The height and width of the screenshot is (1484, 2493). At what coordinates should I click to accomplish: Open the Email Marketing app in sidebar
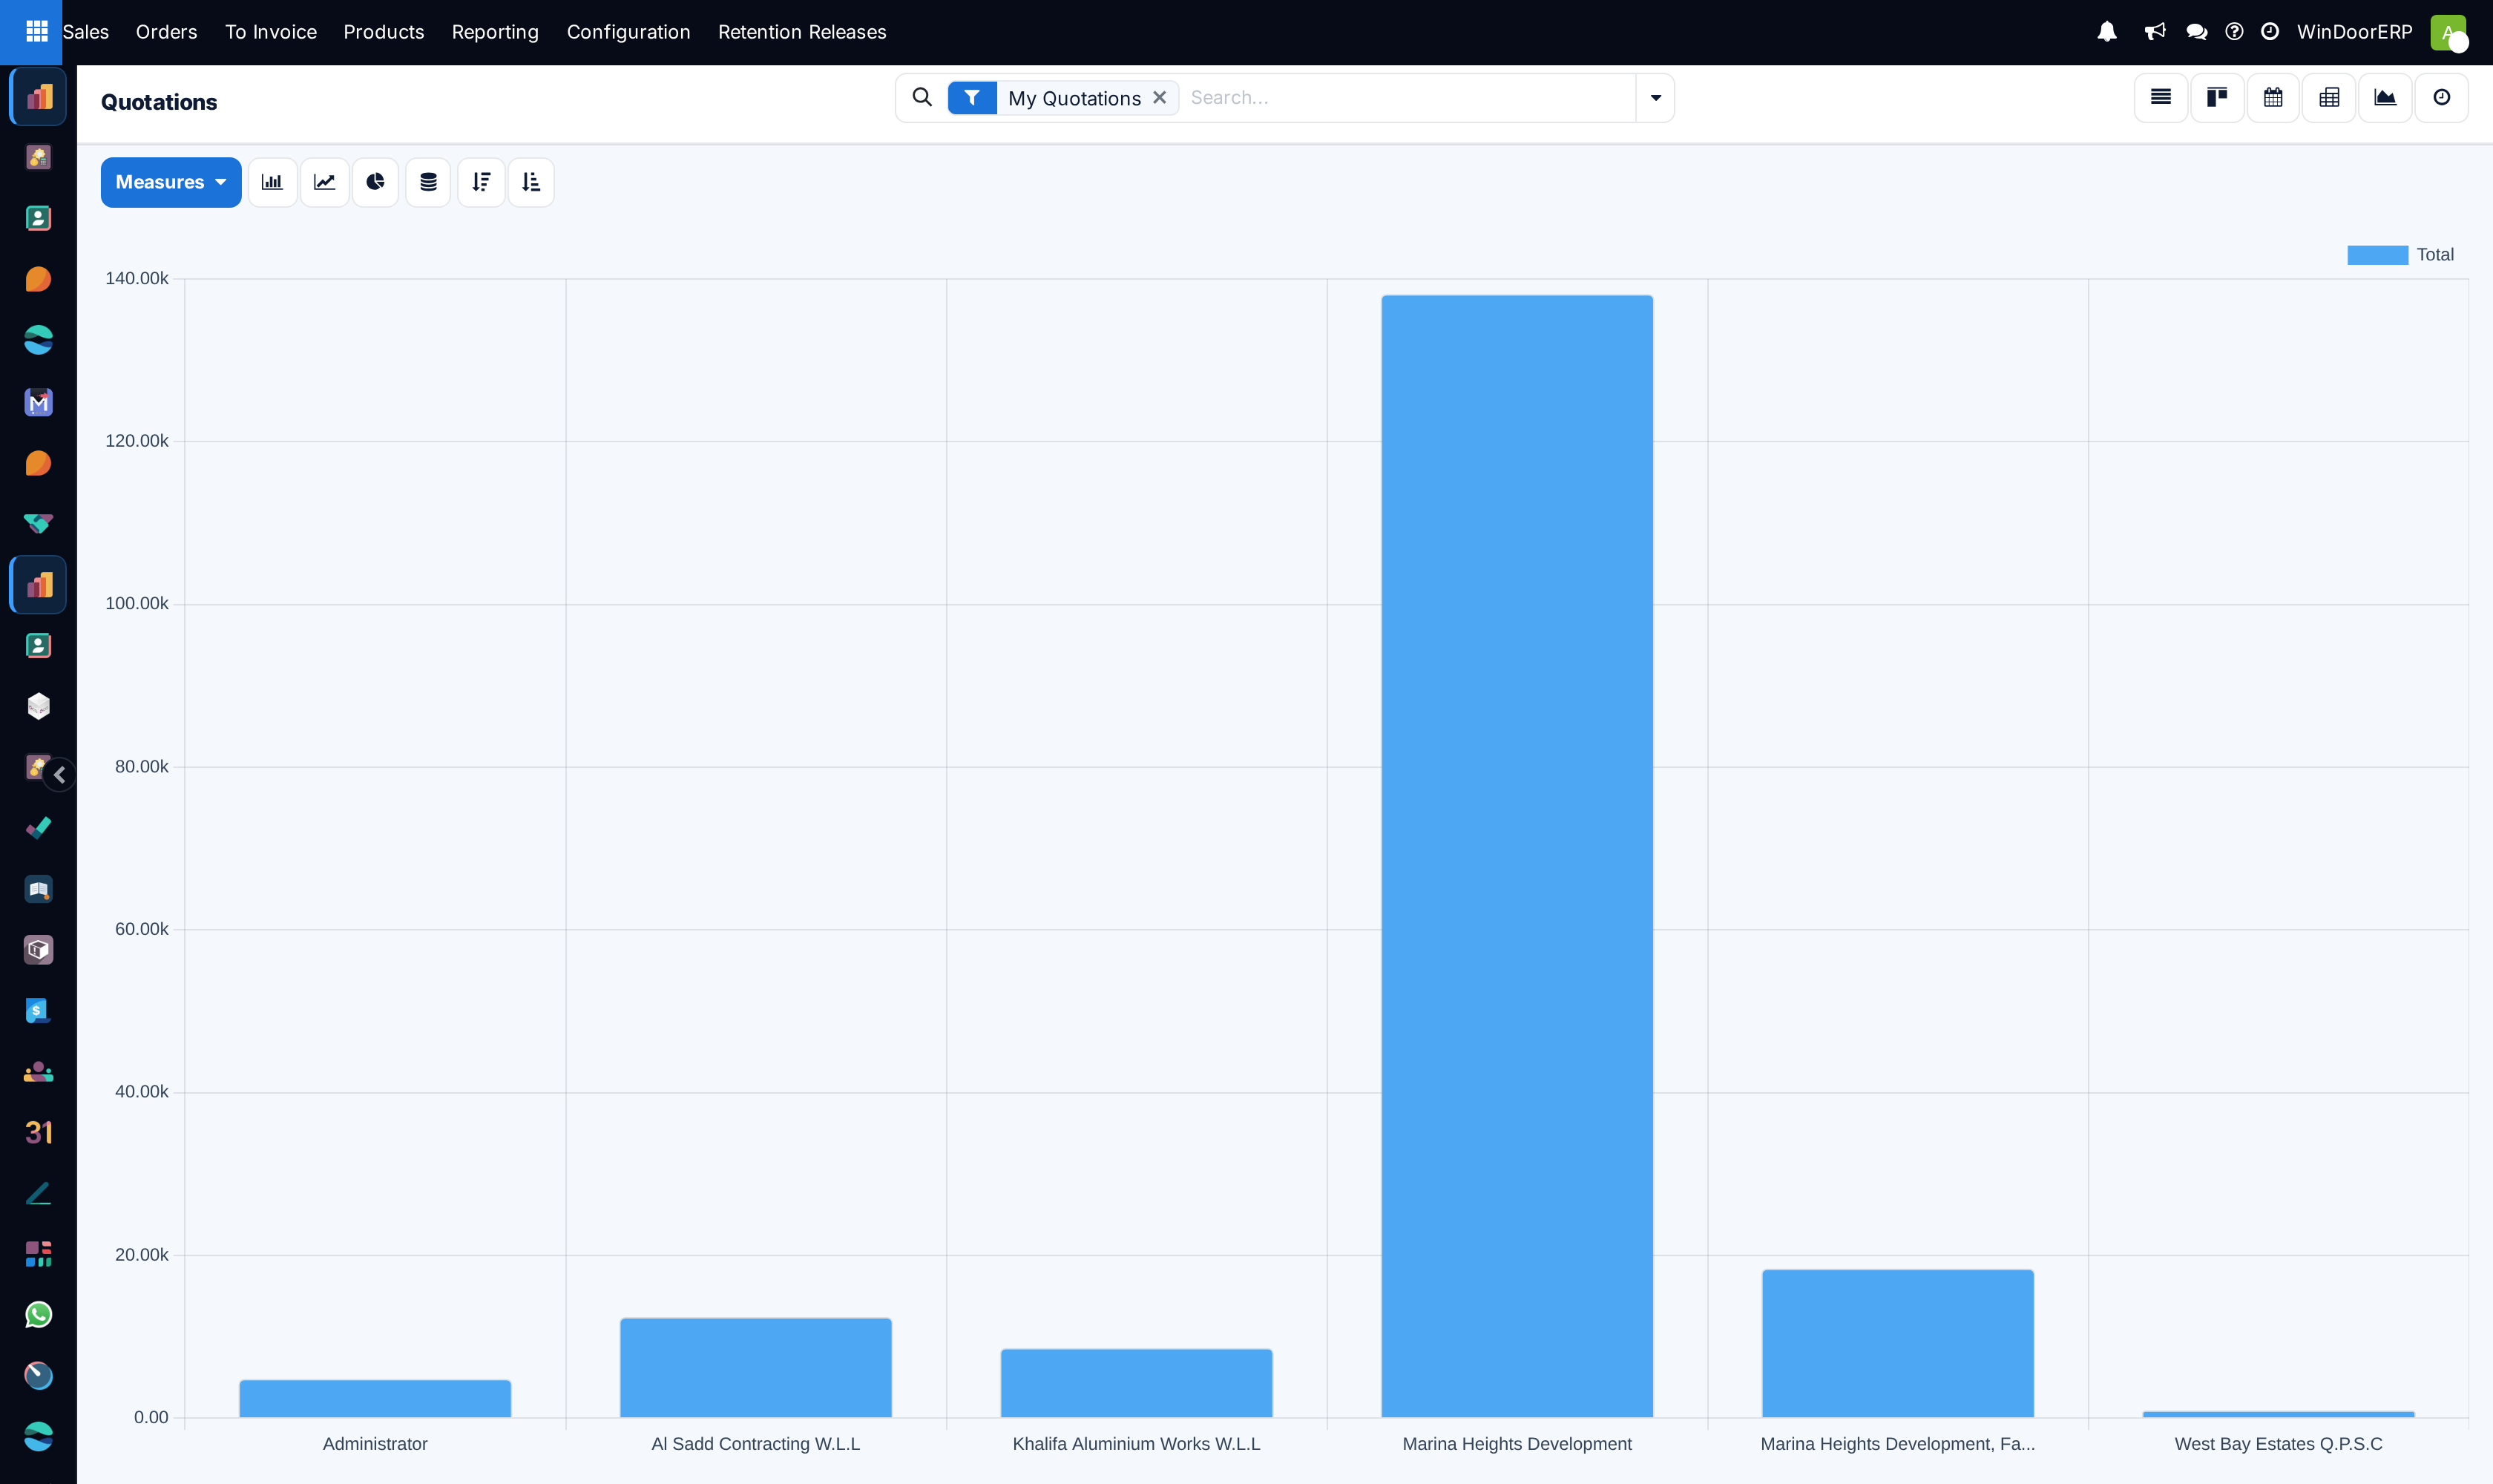(38, 402)
